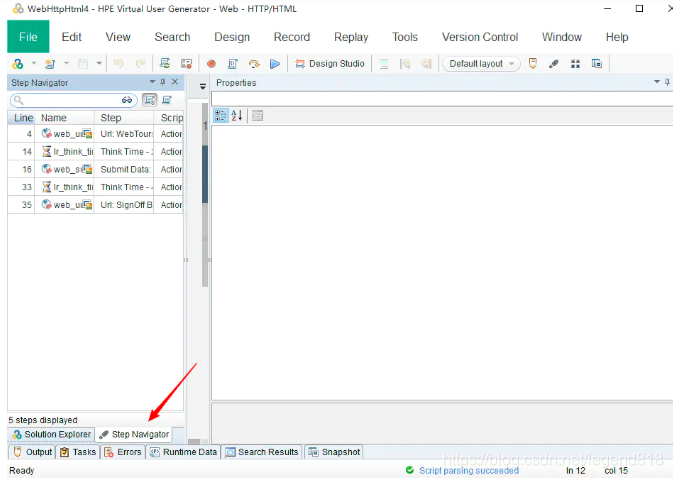Click the four-squares grid toolbar icon
This screenshot has height=478, width=673.
576,64
